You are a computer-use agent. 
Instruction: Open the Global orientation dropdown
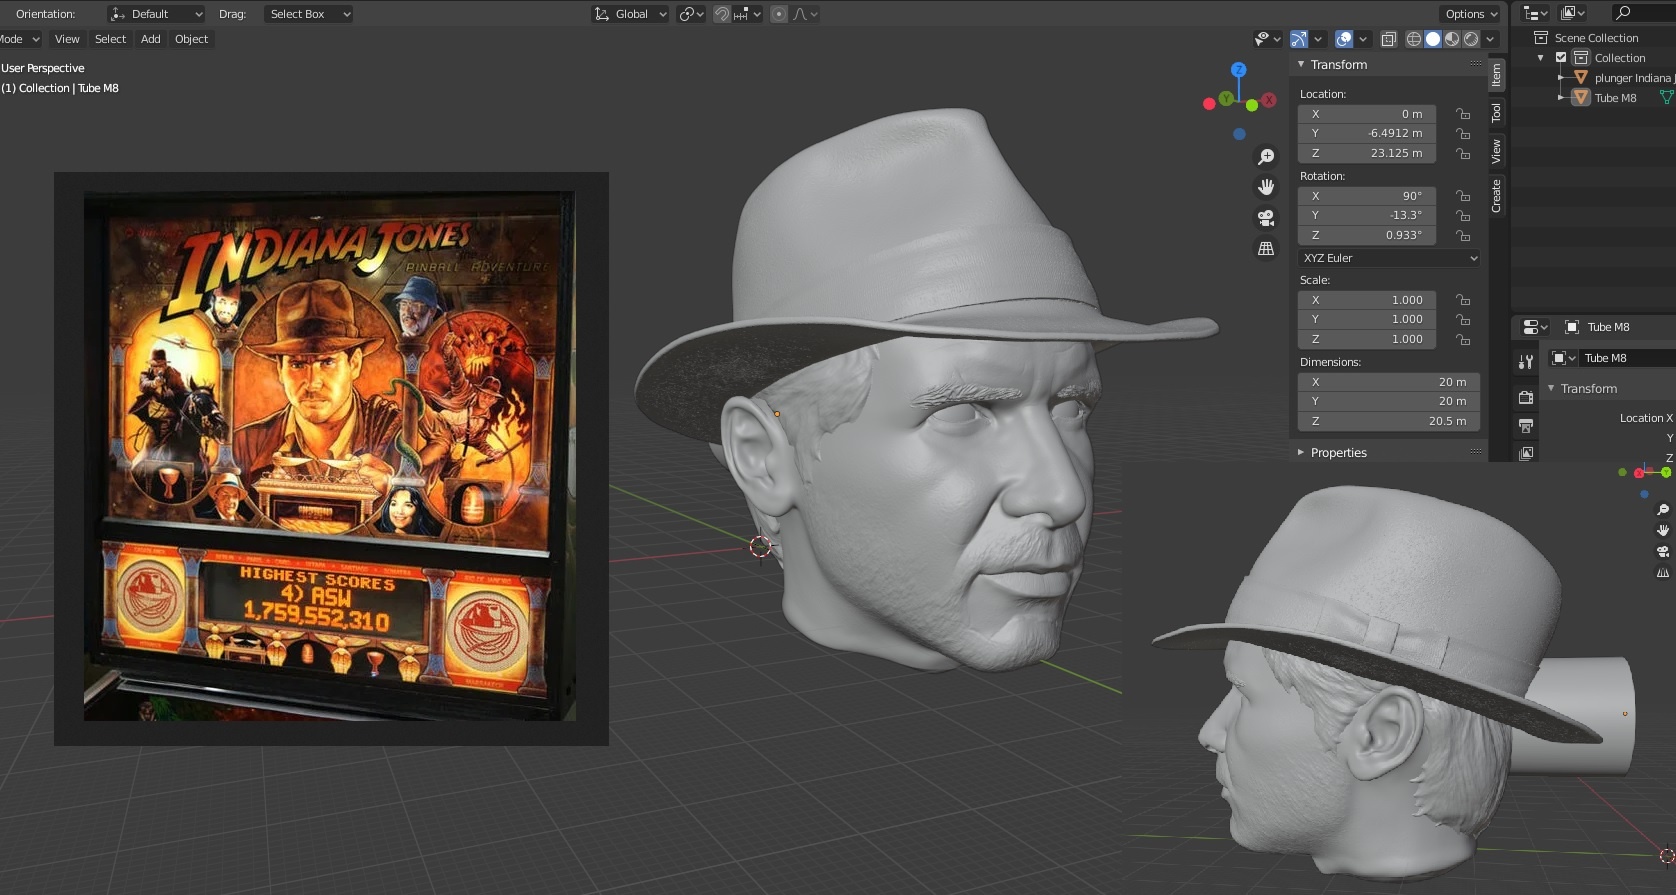coord(631,14)
